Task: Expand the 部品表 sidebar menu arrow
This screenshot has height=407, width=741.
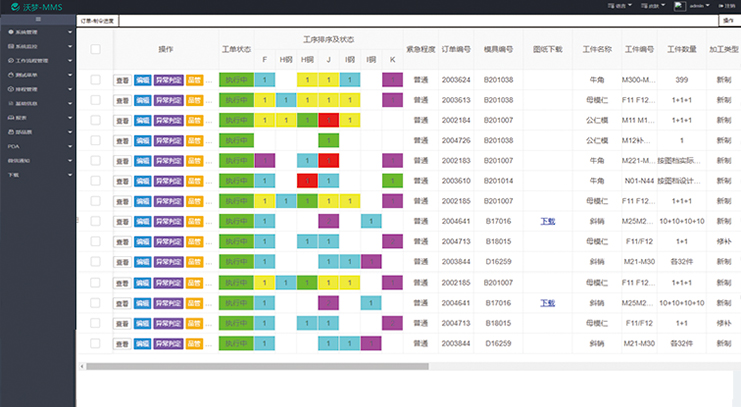Action: [69, 132]
